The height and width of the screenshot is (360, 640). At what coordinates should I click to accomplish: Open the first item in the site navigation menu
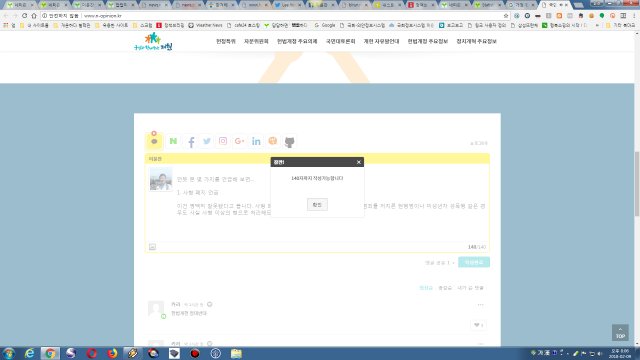pos(226,41)
